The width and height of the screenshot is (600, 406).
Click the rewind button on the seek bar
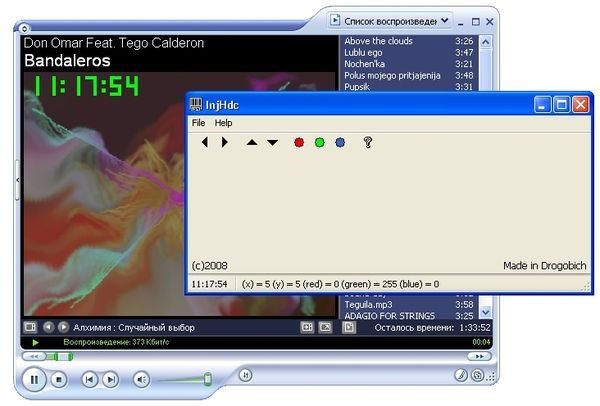[x=34, y=357]
